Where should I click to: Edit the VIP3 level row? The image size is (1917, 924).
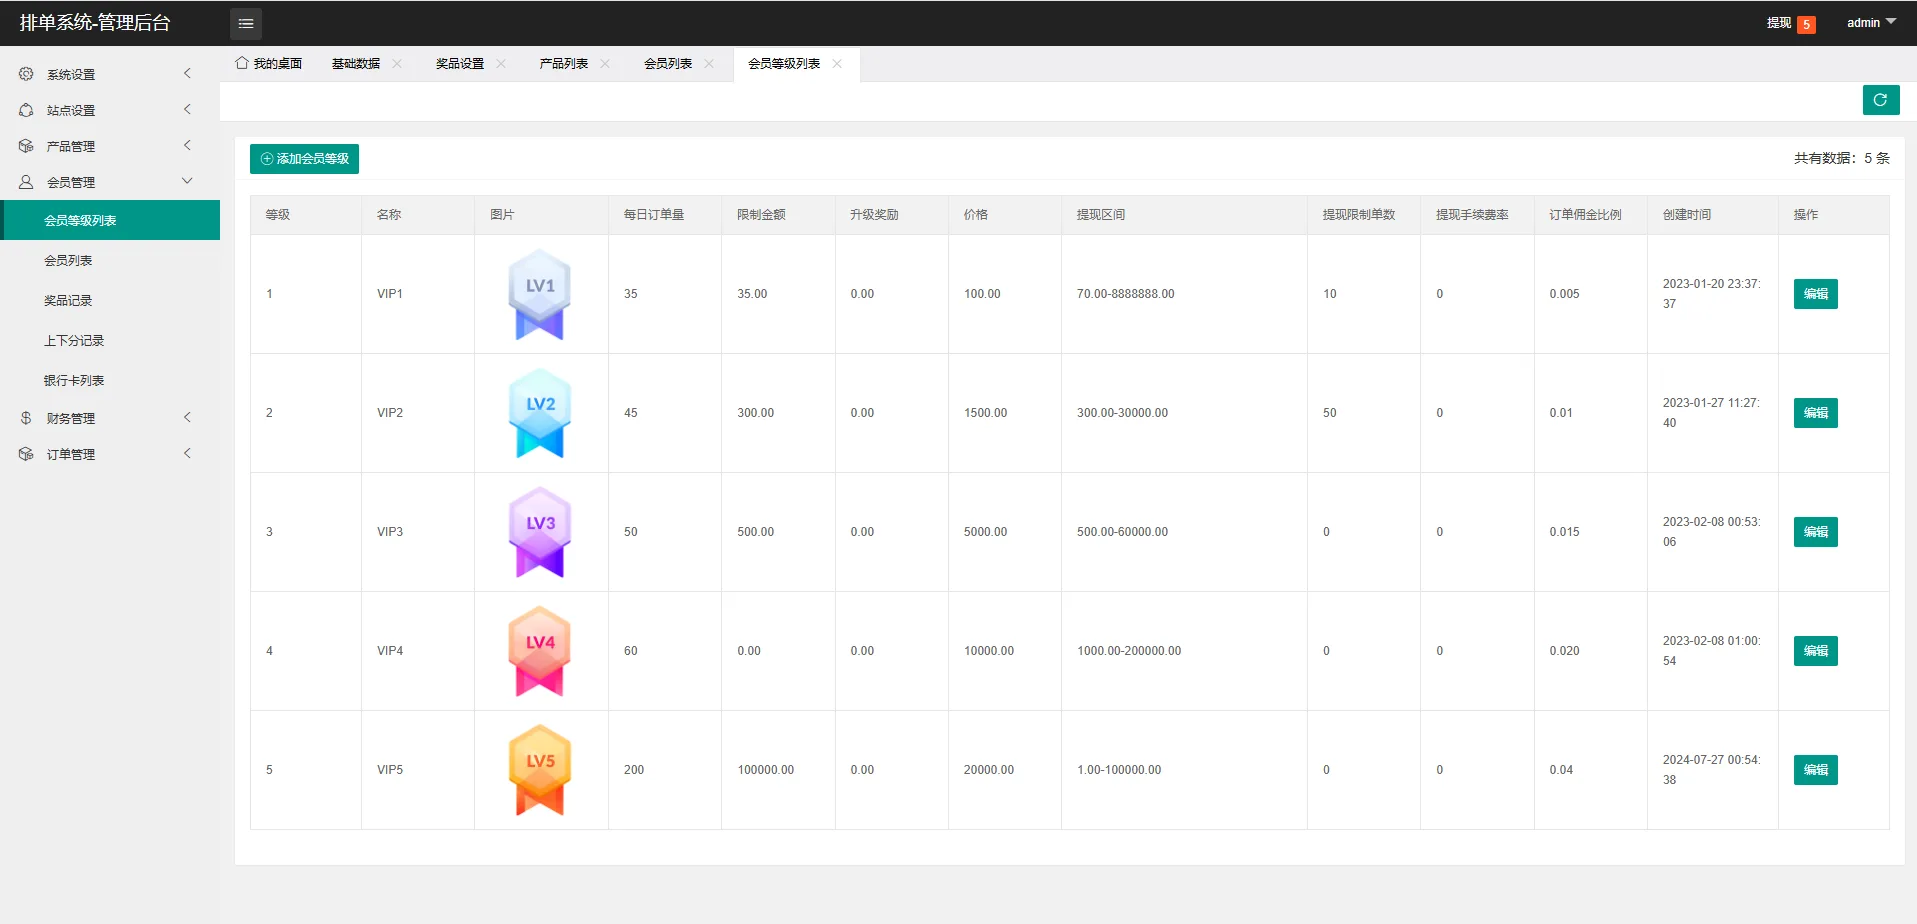pyautogui.click(x=1815, y=532)
